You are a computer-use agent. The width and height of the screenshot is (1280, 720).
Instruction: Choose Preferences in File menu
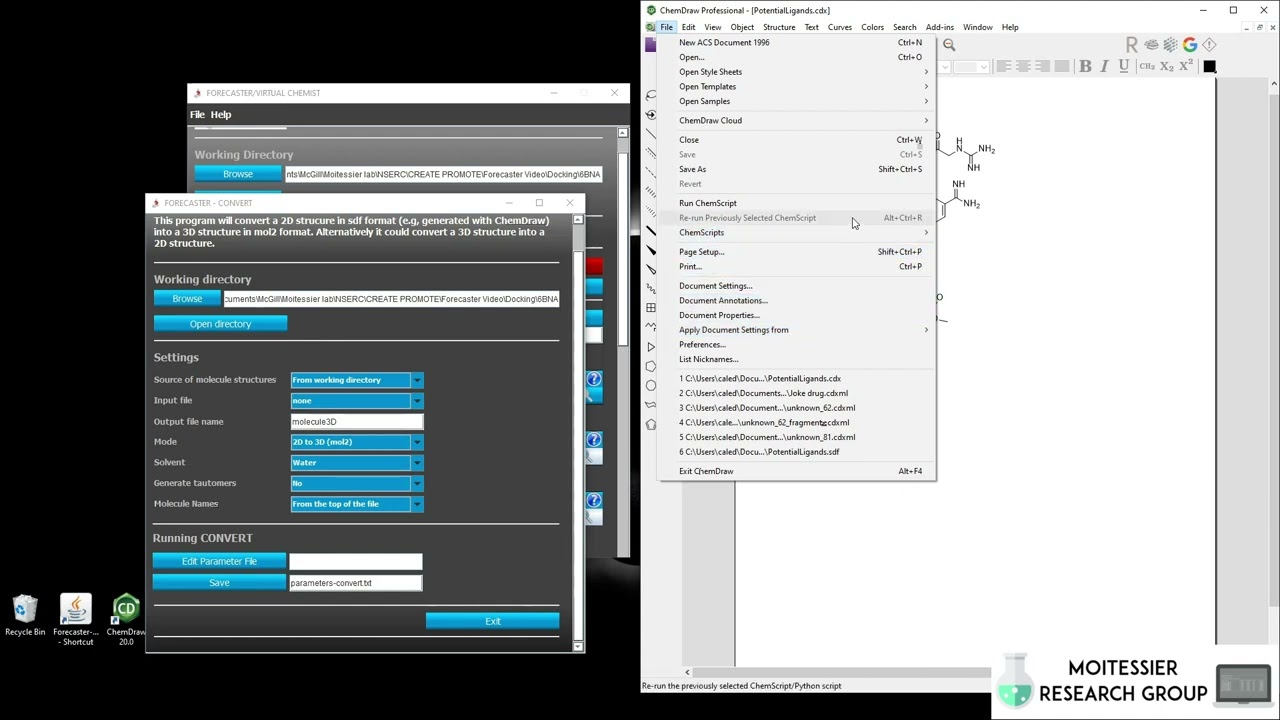[x=797, y=344]
